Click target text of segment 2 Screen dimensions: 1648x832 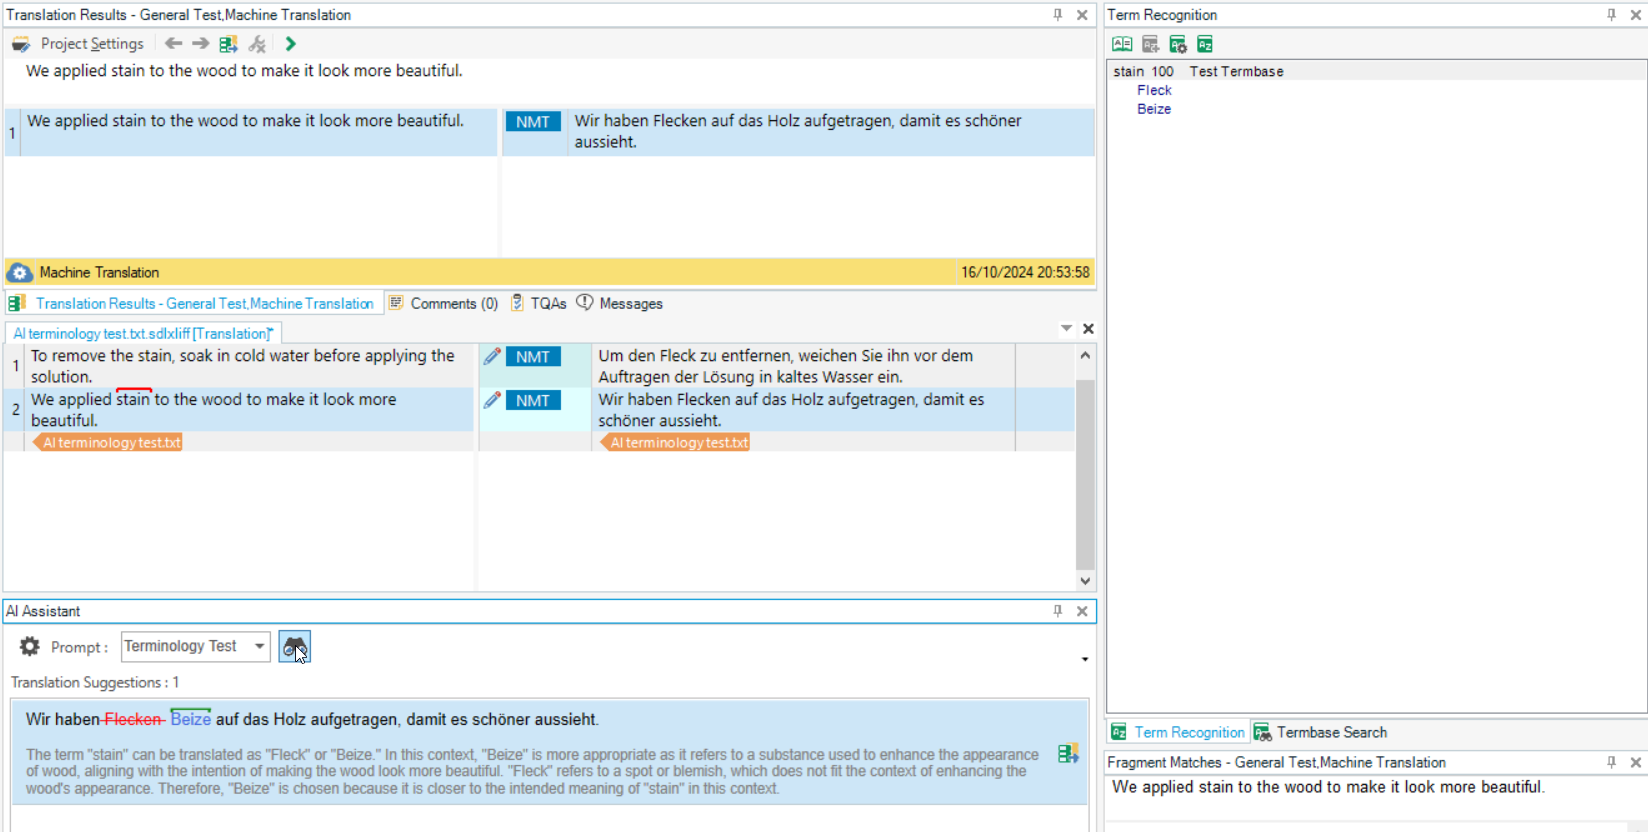[804, 410]
